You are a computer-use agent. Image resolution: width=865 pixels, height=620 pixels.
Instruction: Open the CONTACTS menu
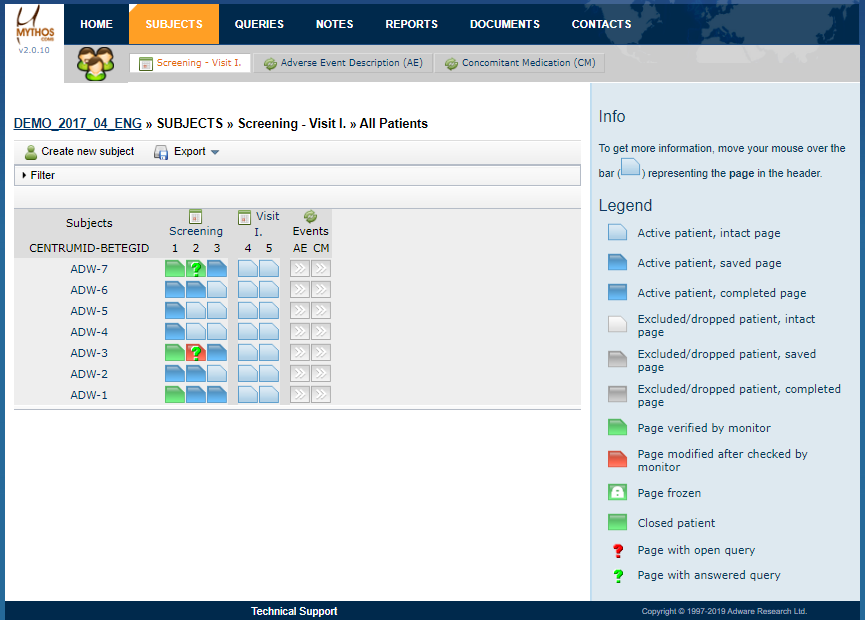click(x=601, y=24)
